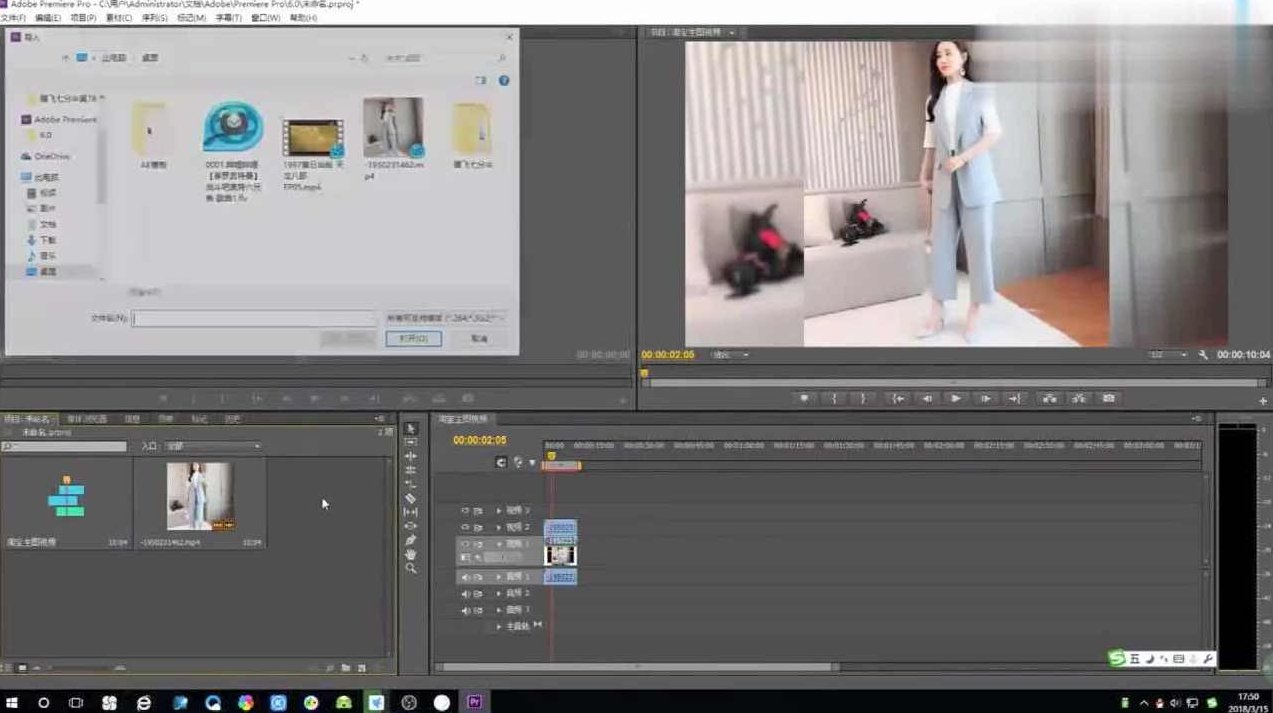Choose the Zoom tool magnifier icon

click(x=411, y=568)
